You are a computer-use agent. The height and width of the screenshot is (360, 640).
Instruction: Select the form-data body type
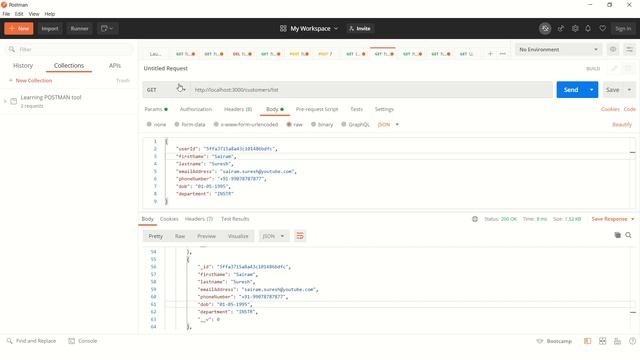pyautogui.click(x=177, y=124)
